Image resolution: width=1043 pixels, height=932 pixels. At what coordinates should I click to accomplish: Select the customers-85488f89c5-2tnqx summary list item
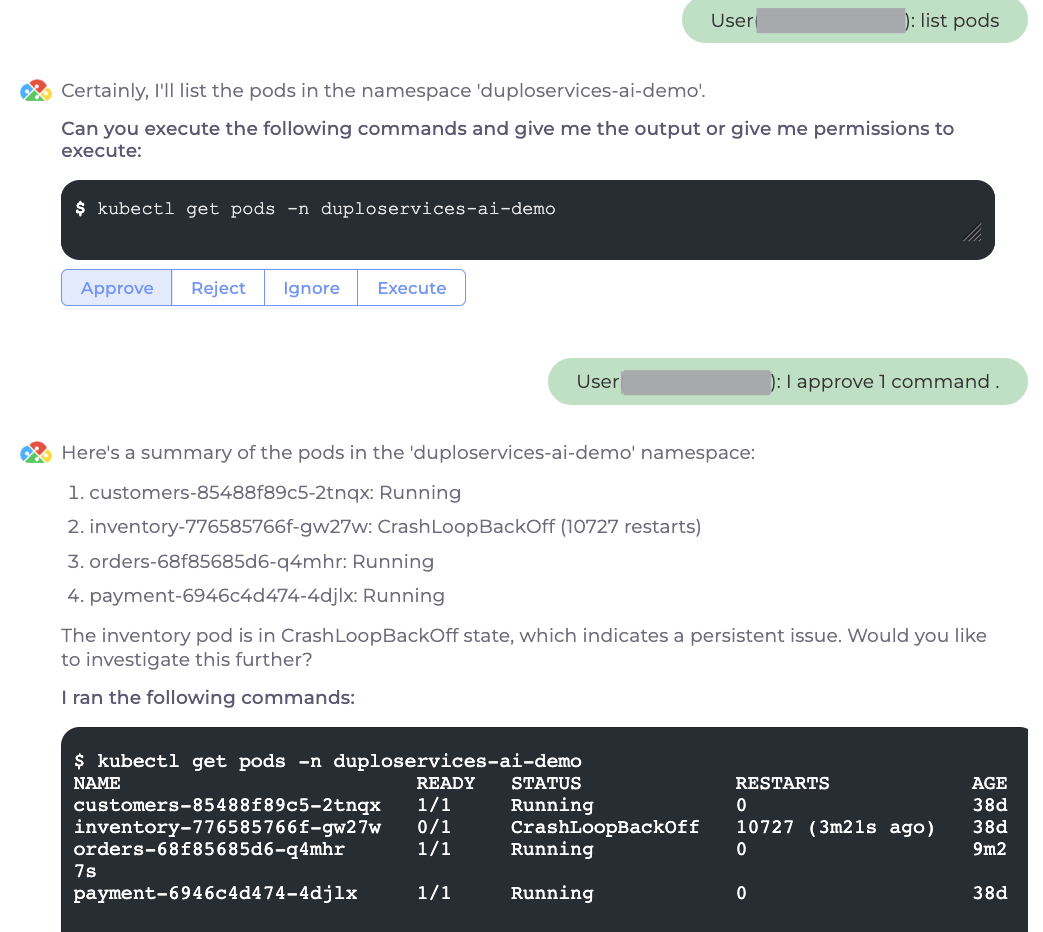275,493
